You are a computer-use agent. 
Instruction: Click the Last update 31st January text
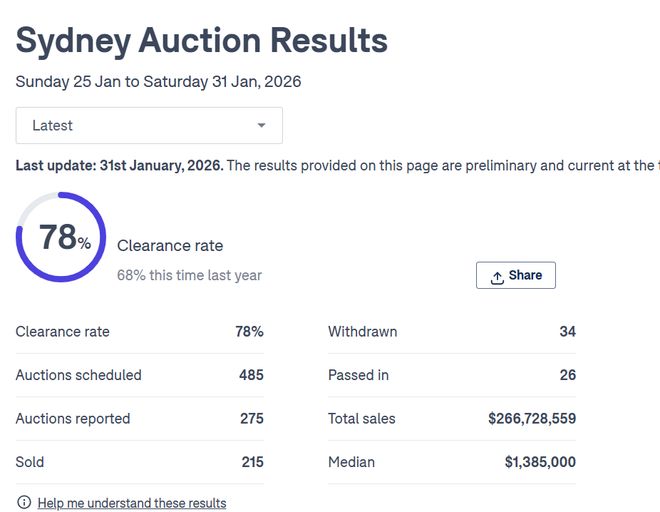click(x=120, y=165)
